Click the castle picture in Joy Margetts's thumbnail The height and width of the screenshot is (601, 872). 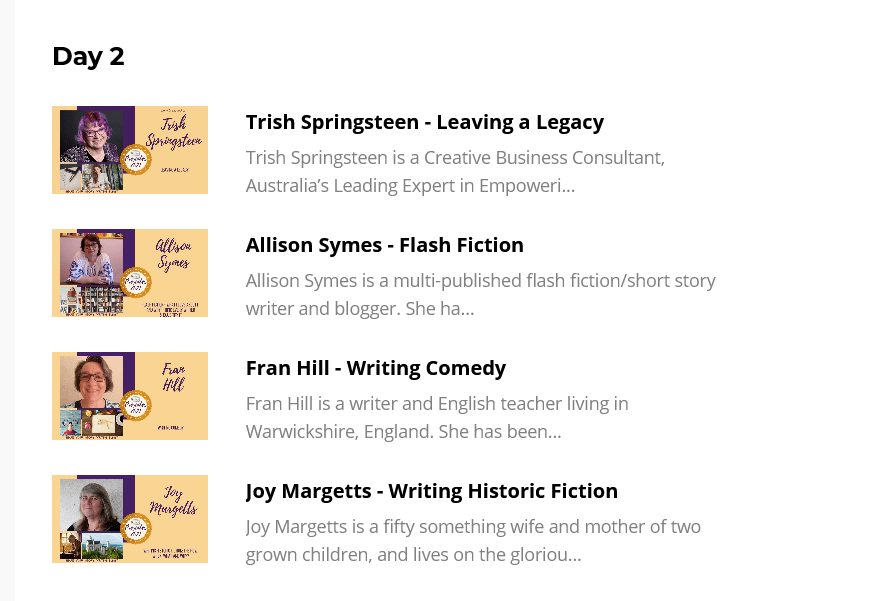point(102,547)
